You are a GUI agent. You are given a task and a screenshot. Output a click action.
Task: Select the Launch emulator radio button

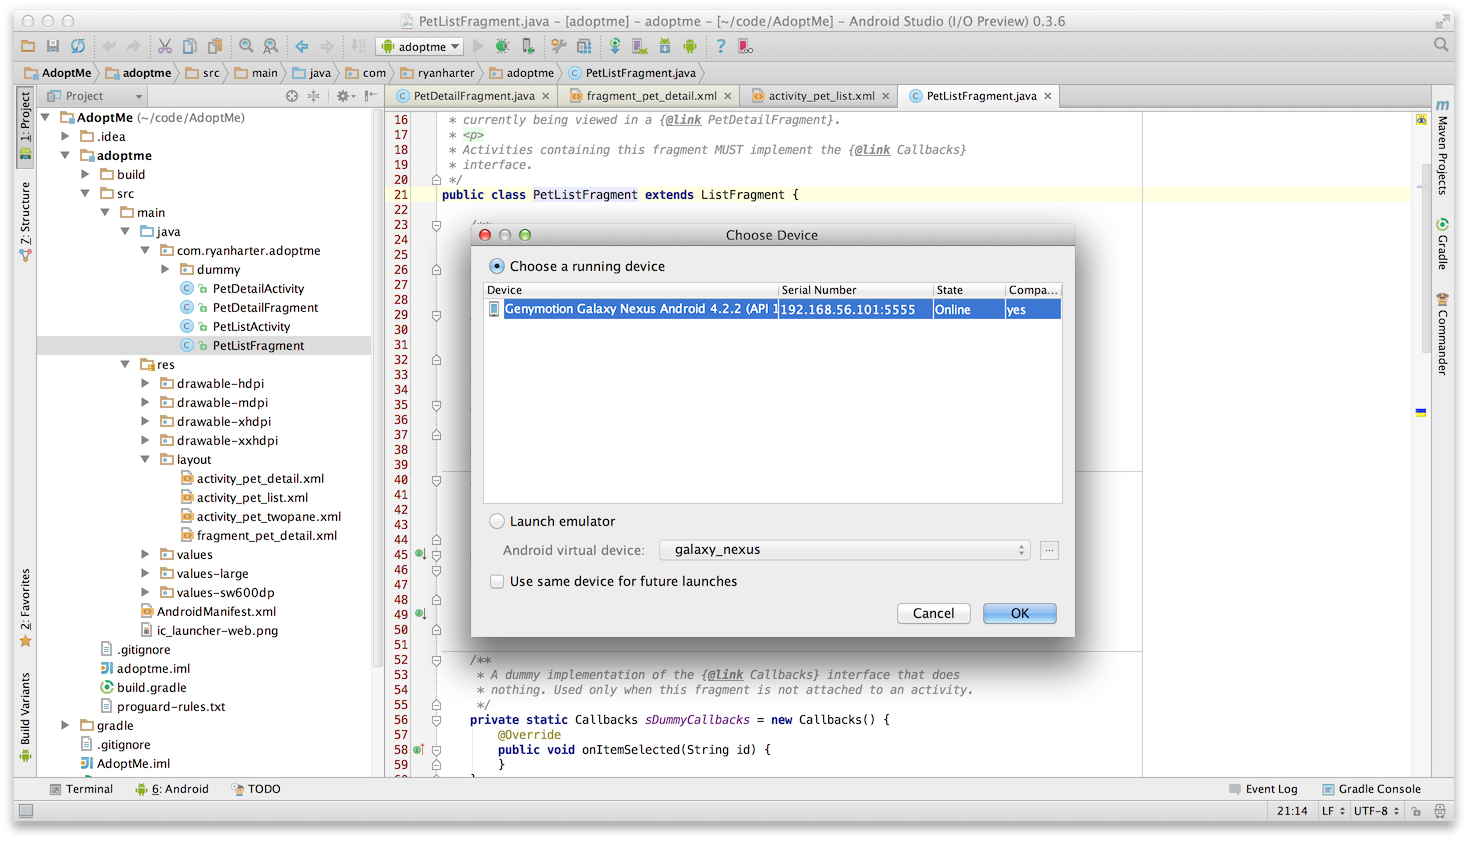click(x=497, y=521)
